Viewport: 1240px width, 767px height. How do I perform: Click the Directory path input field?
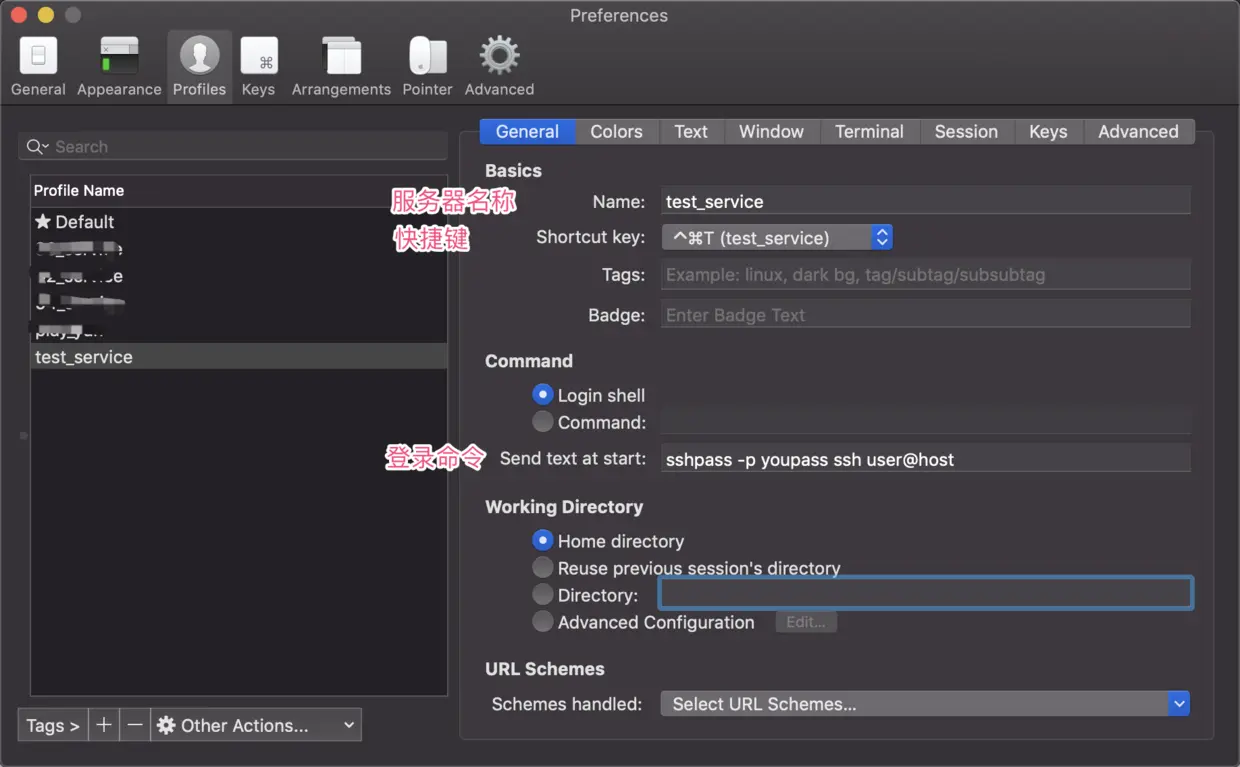pyautogui.click(x=925, y=593)
